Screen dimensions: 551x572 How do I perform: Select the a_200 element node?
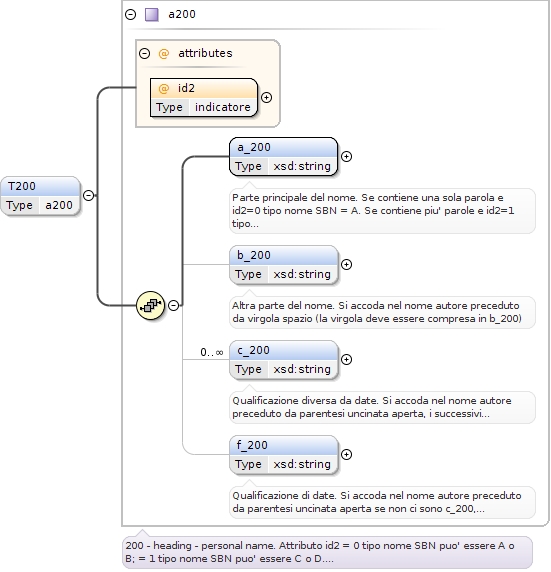click(284, 156)
